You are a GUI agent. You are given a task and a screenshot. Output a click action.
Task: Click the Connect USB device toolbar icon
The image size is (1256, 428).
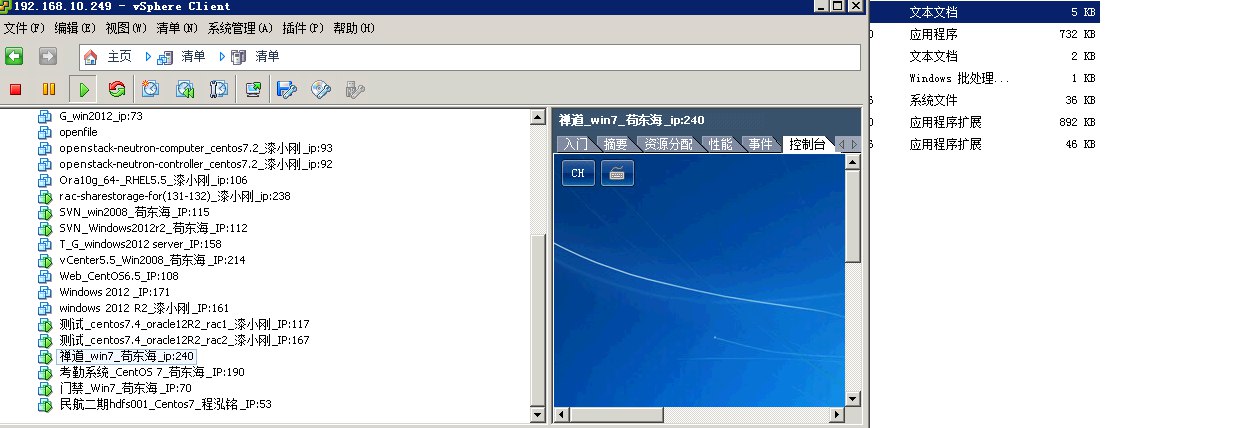[x=354, y=90]
